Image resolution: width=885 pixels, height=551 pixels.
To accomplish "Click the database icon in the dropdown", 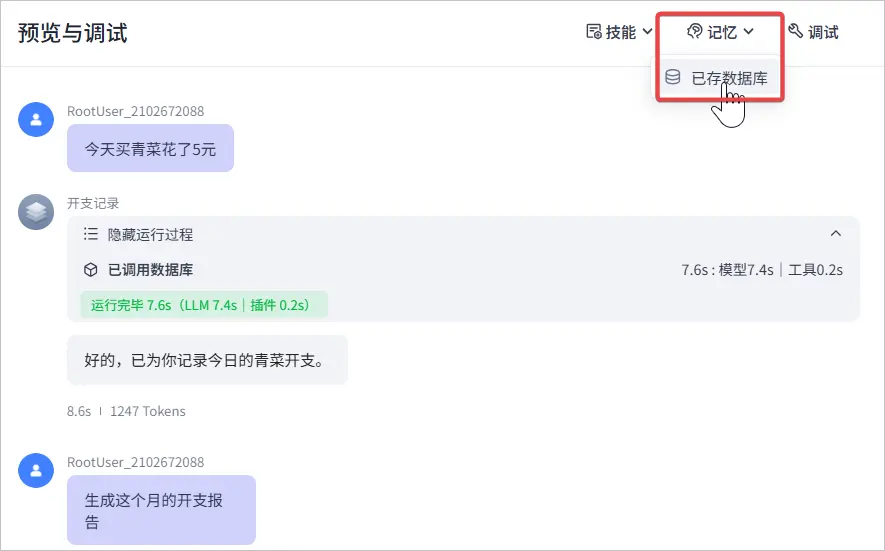I will coord(673,77).
